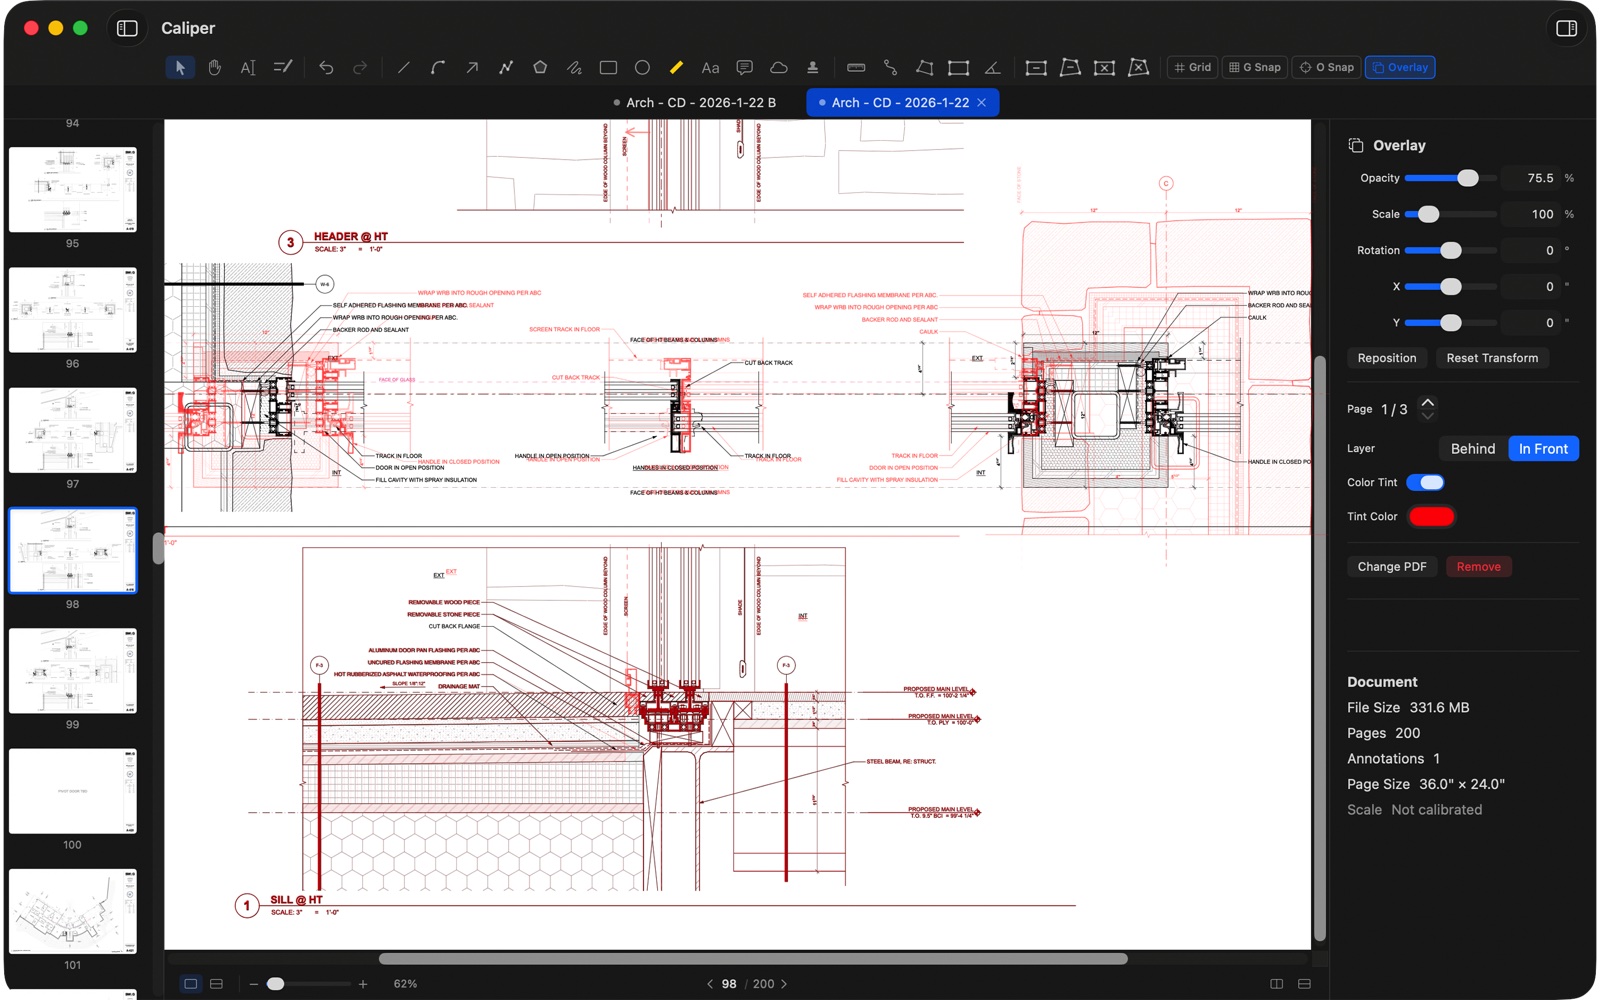
Task: Choose the cloud markup tool
Action: pos(778,68)
